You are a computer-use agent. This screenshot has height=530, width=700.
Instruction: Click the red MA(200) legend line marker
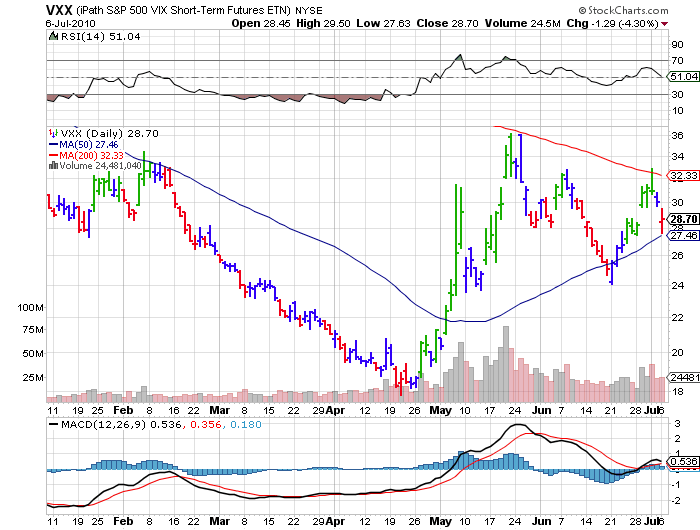click(53, 155)
